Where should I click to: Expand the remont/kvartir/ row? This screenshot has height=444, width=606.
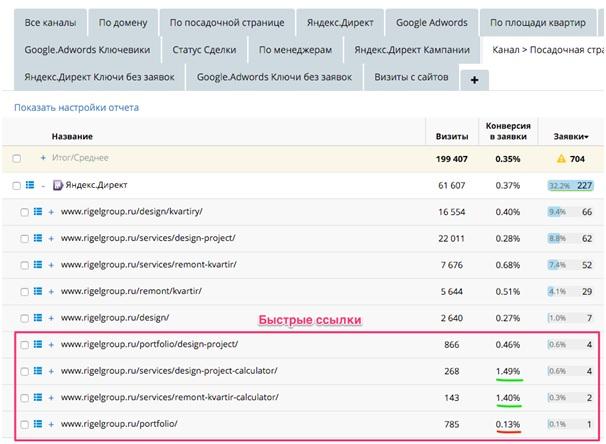pos(51,292)
